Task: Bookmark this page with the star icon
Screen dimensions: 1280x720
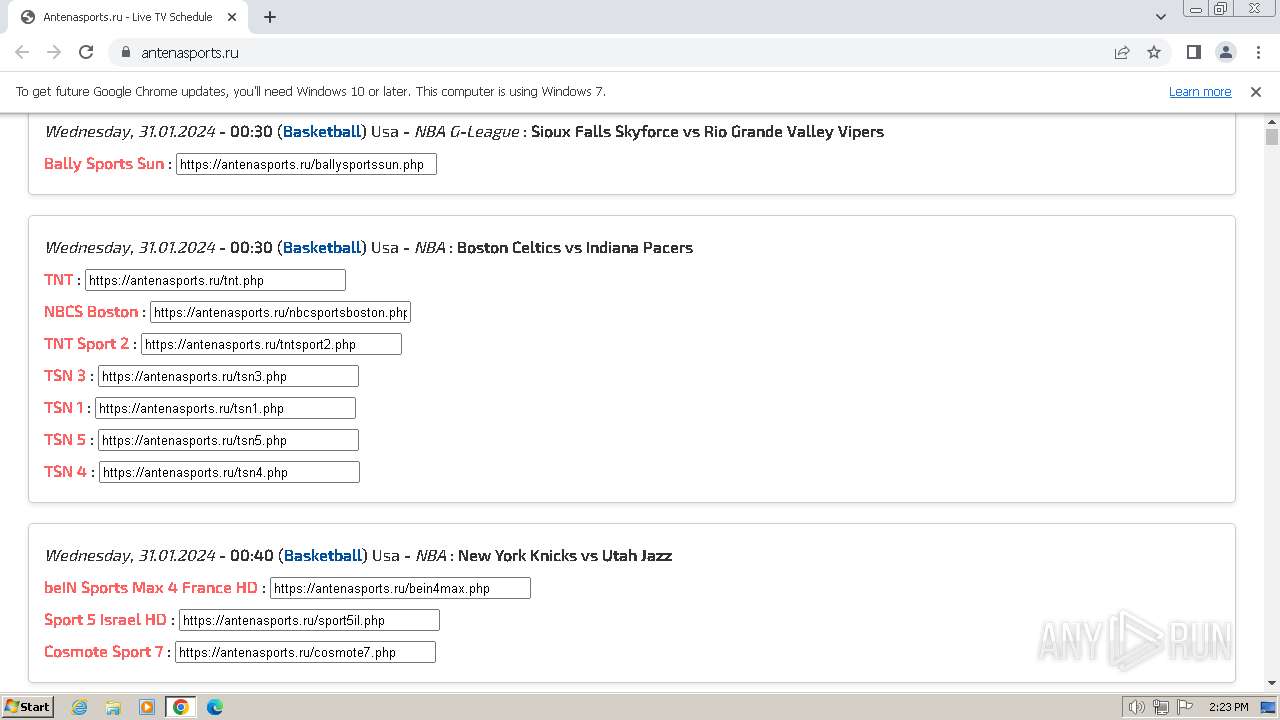Action: click(x=1154, y=52)
